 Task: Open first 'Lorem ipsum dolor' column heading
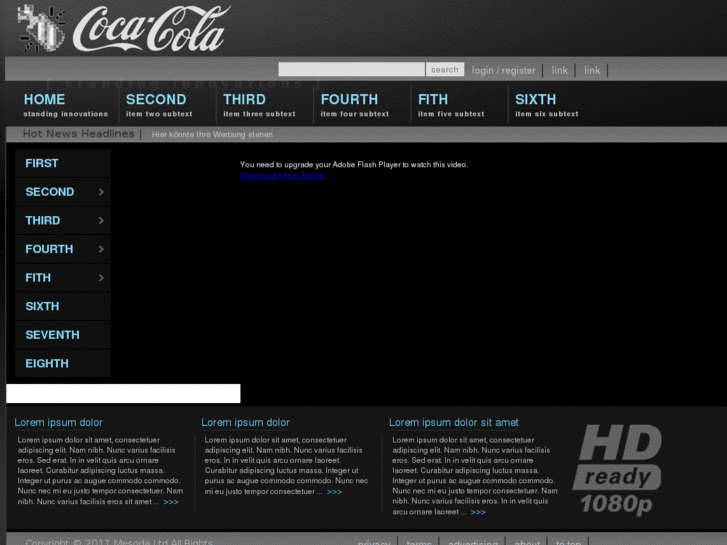pos(58,423)
